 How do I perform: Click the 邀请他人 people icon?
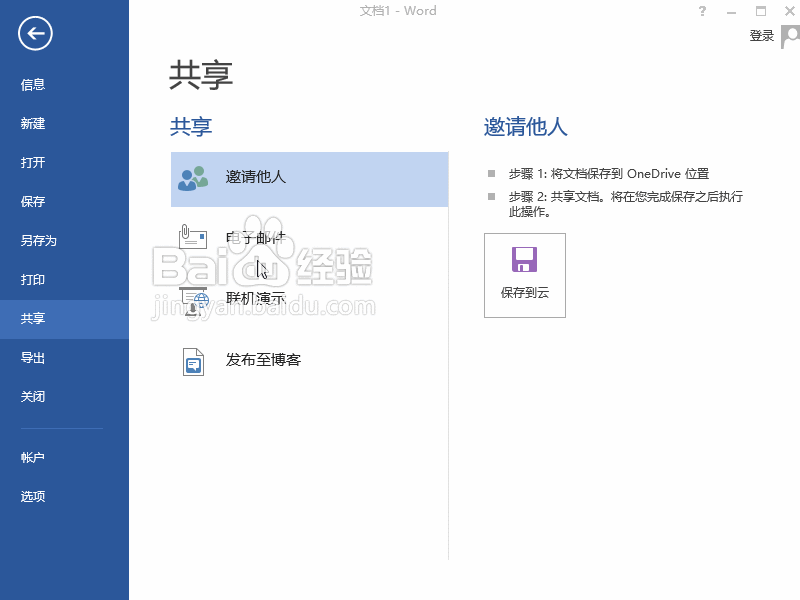193,179
